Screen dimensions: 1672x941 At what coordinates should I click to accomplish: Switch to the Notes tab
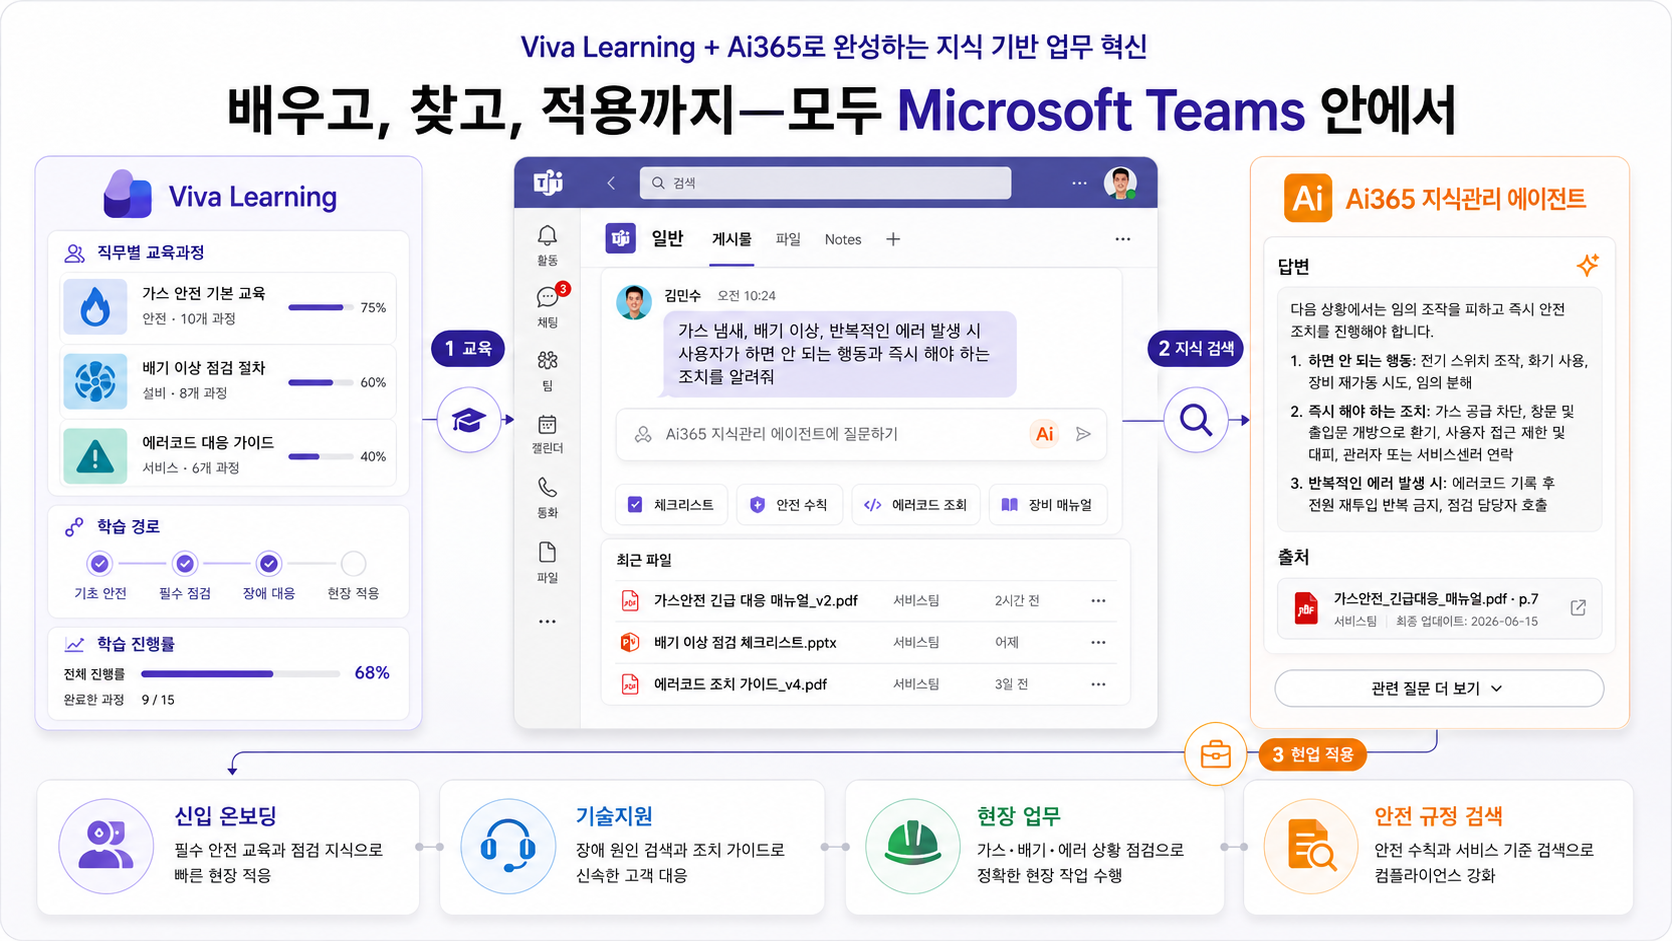[x=843, y=240]
